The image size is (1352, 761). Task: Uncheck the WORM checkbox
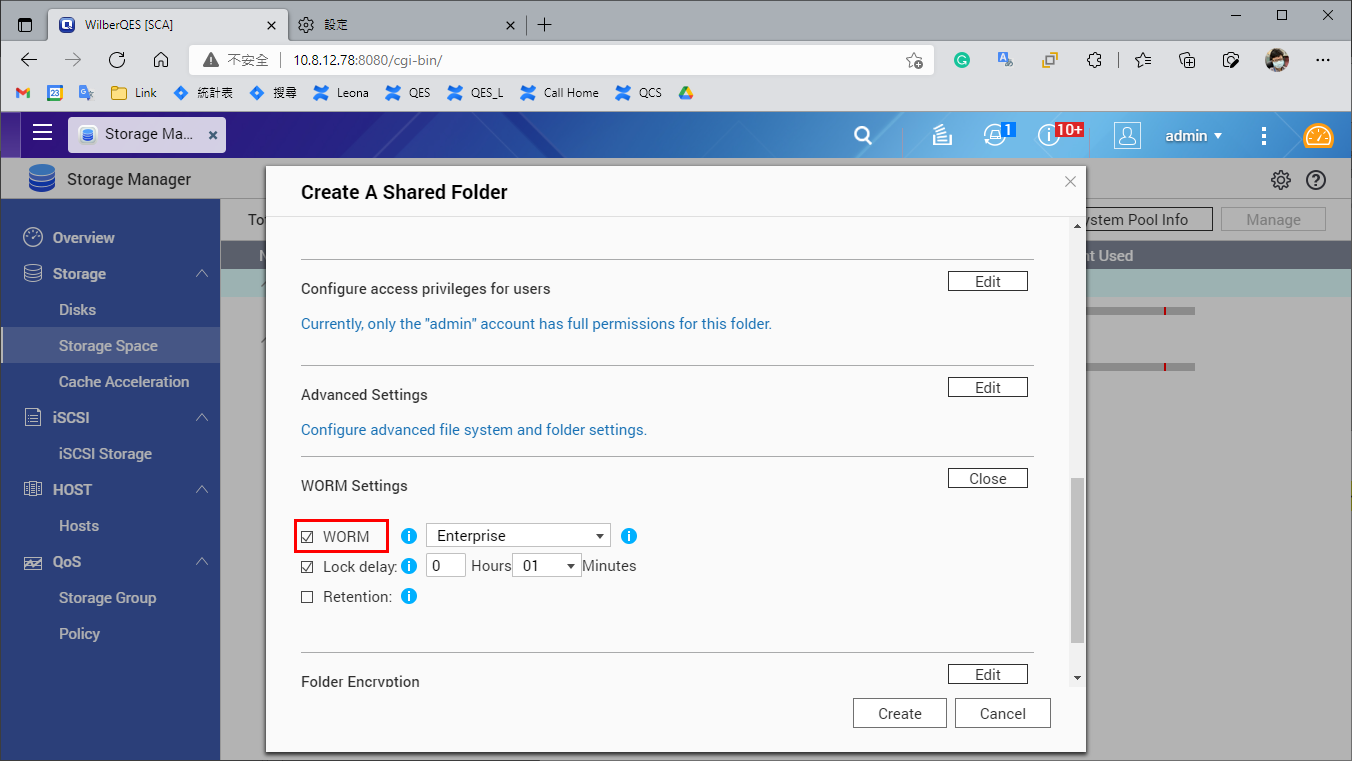[308, 537]
